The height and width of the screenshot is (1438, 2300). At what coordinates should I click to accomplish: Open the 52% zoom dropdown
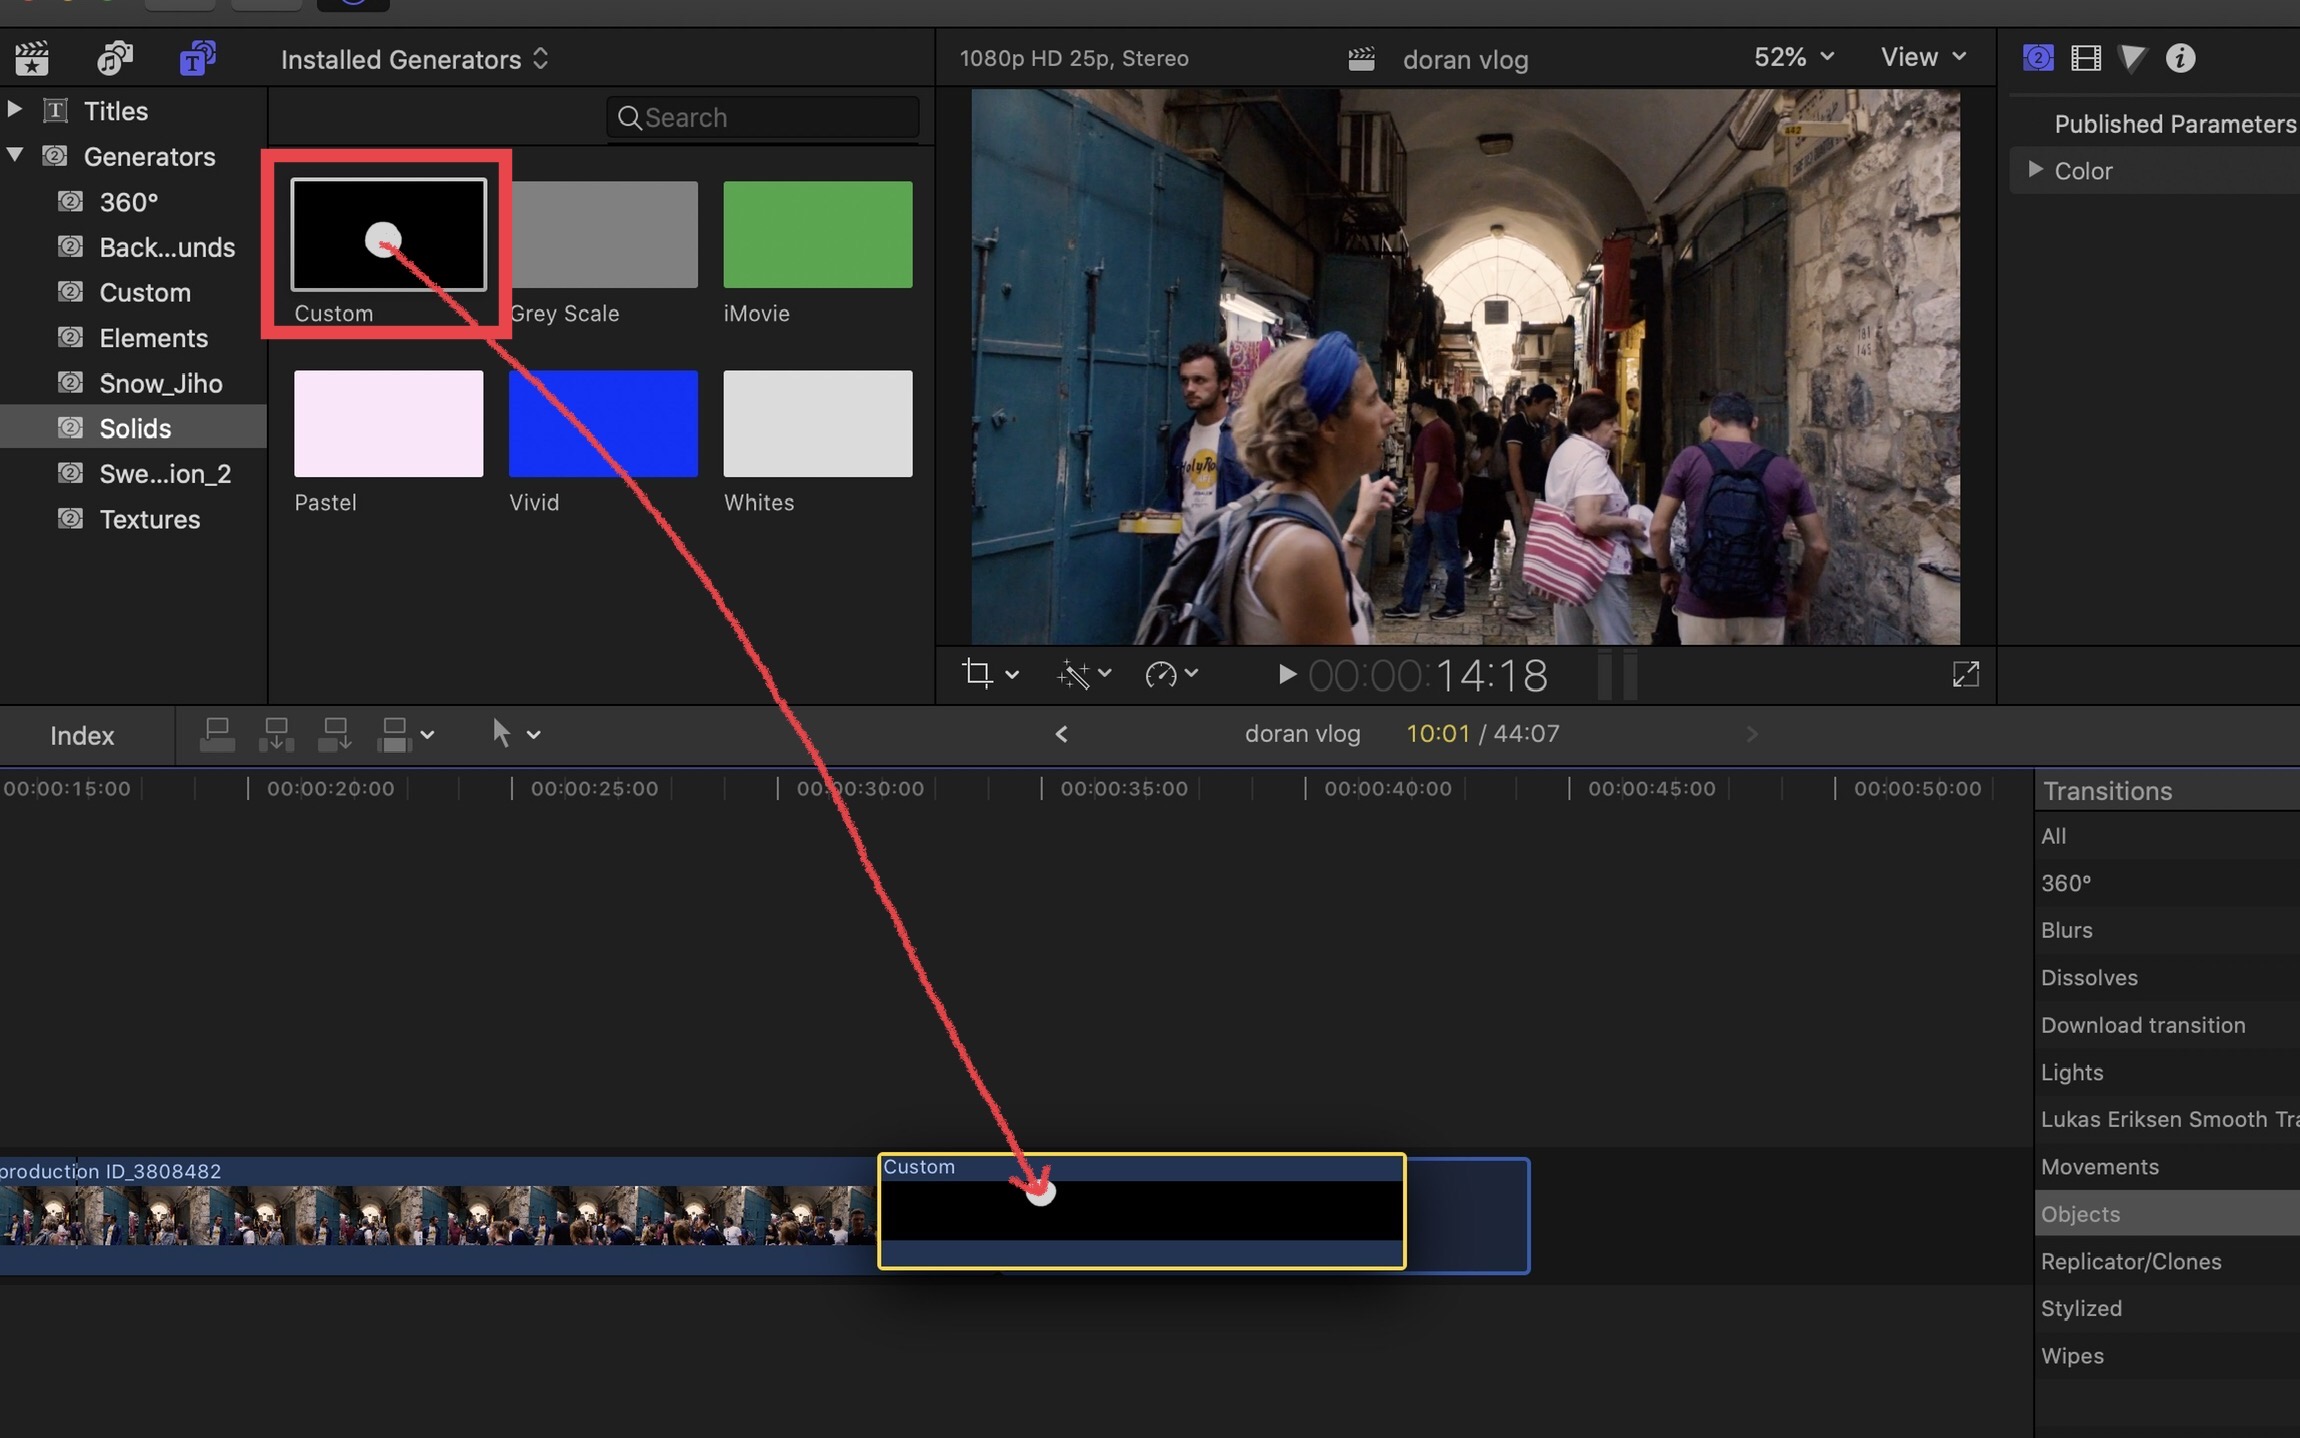1793,57
